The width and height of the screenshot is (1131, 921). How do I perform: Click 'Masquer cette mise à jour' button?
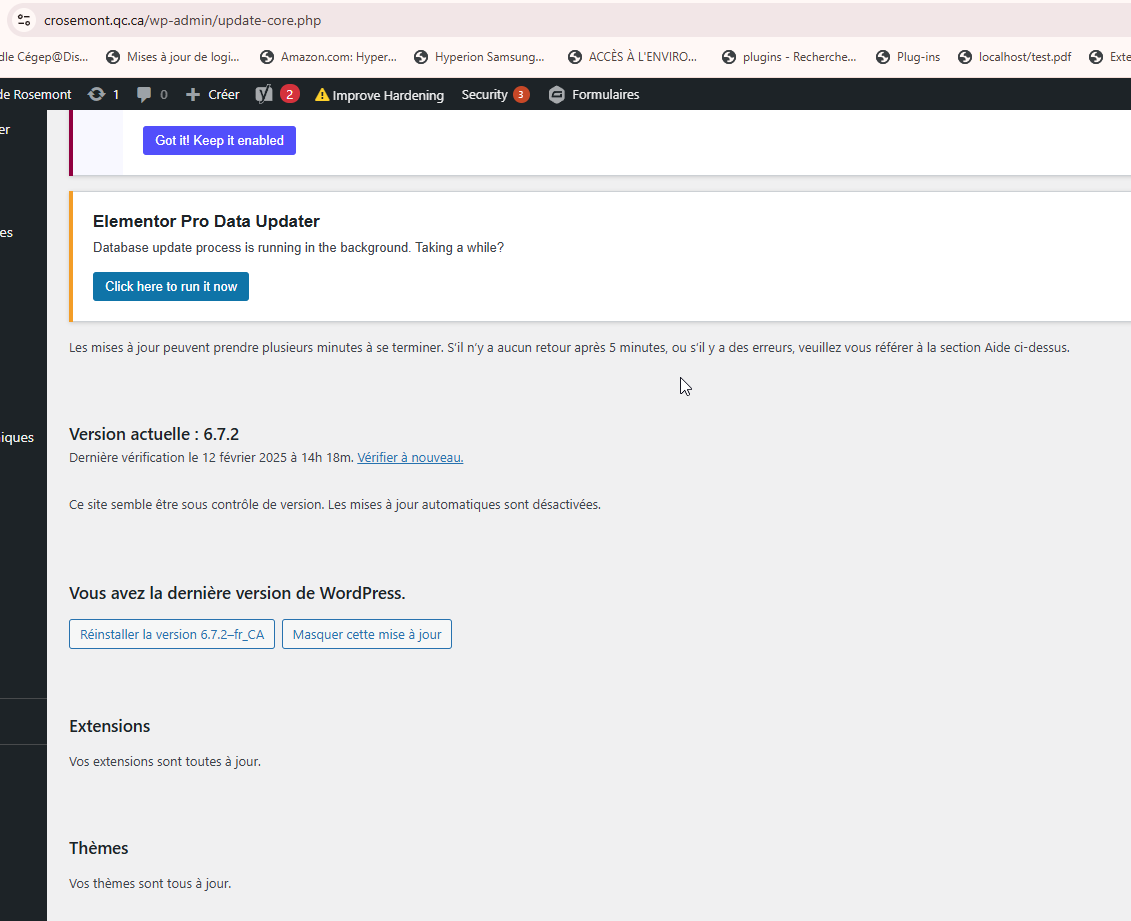(x=367, y=635)
